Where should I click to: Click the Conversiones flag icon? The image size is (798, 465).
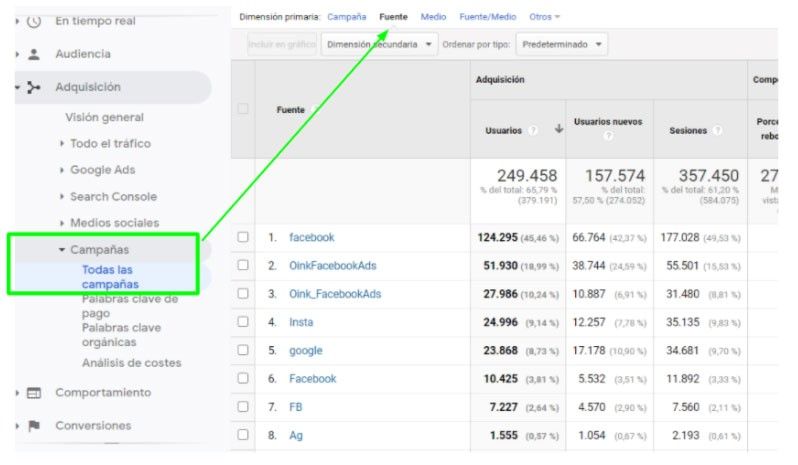34,425
